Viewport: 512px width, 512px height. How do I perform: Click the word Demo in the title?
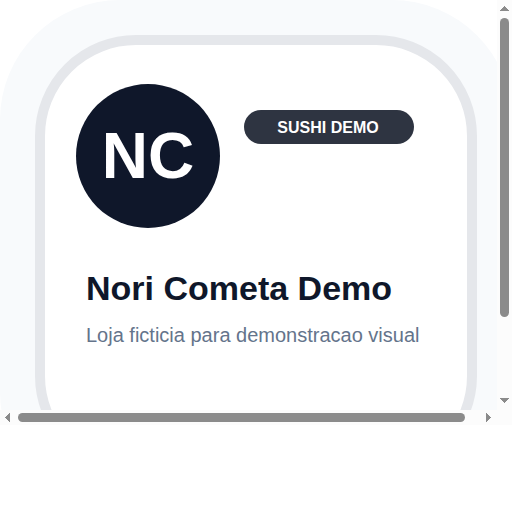tap(345, 289)
